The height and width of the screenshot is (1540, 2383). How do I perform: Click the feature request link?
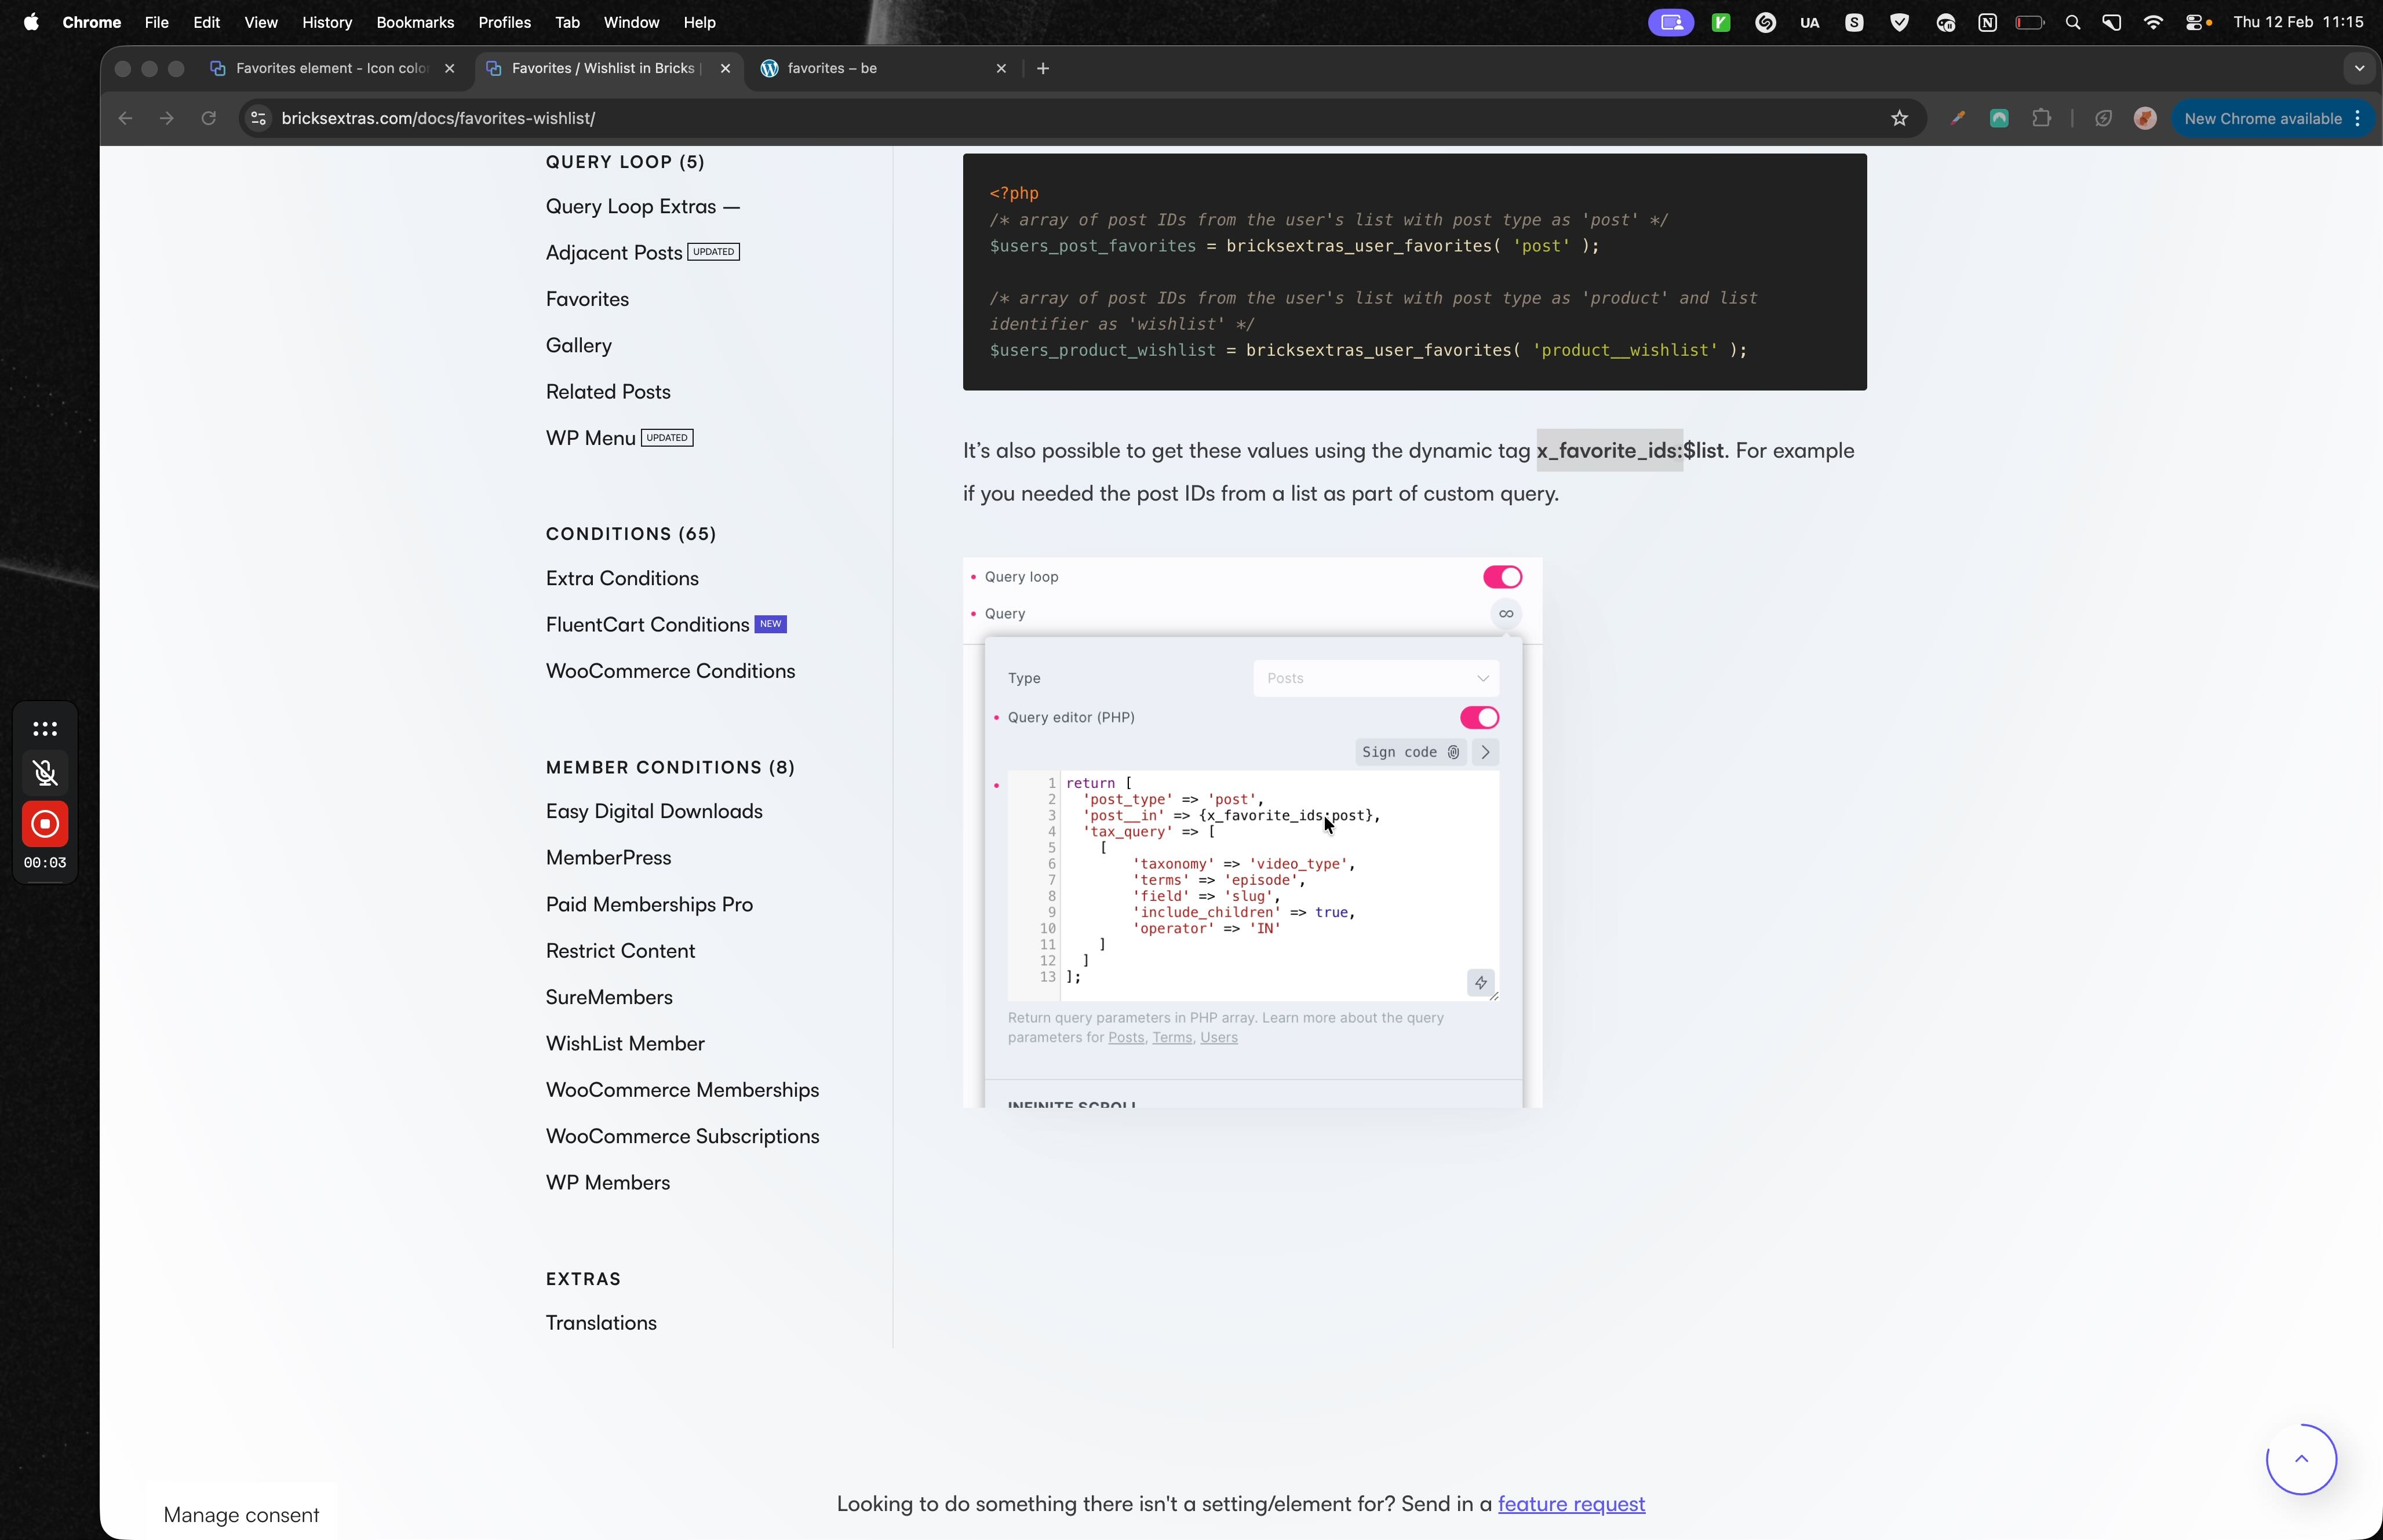pyautogui.click(x=1571, y=1504)
